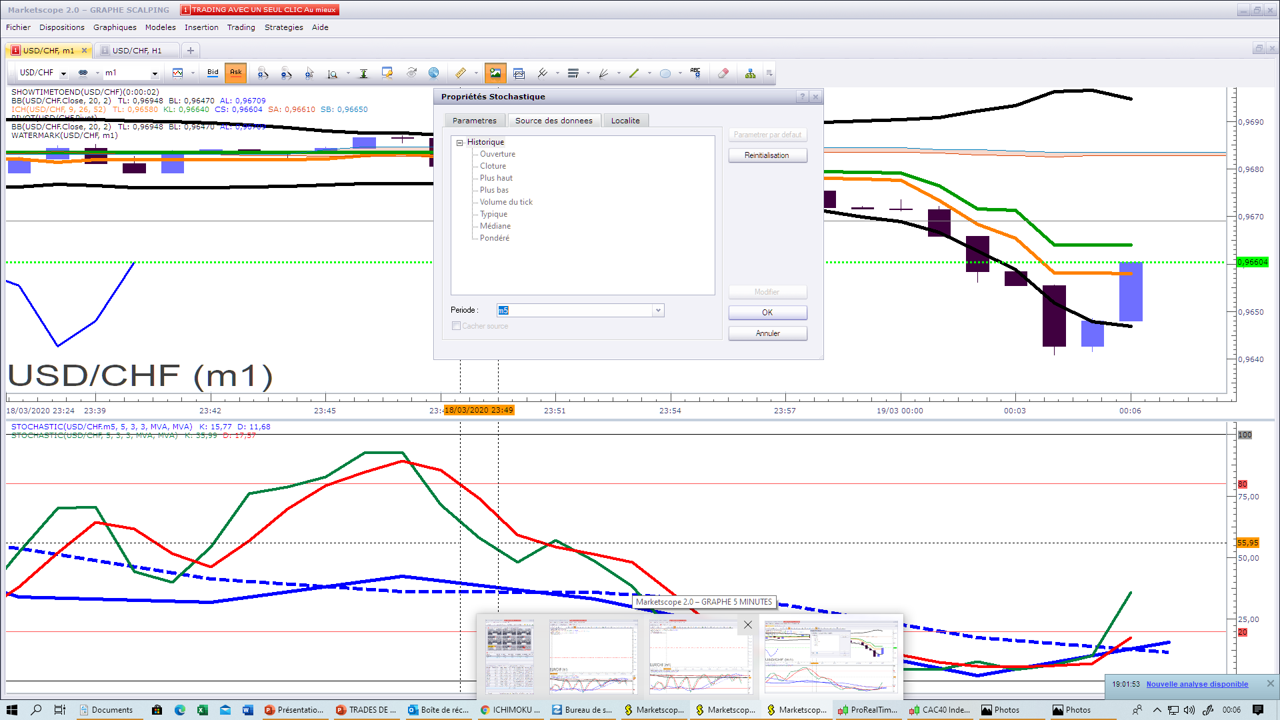Toggle the Bid price button
This screenshot has width=1280, height=720.
click(x=213, y=73)
